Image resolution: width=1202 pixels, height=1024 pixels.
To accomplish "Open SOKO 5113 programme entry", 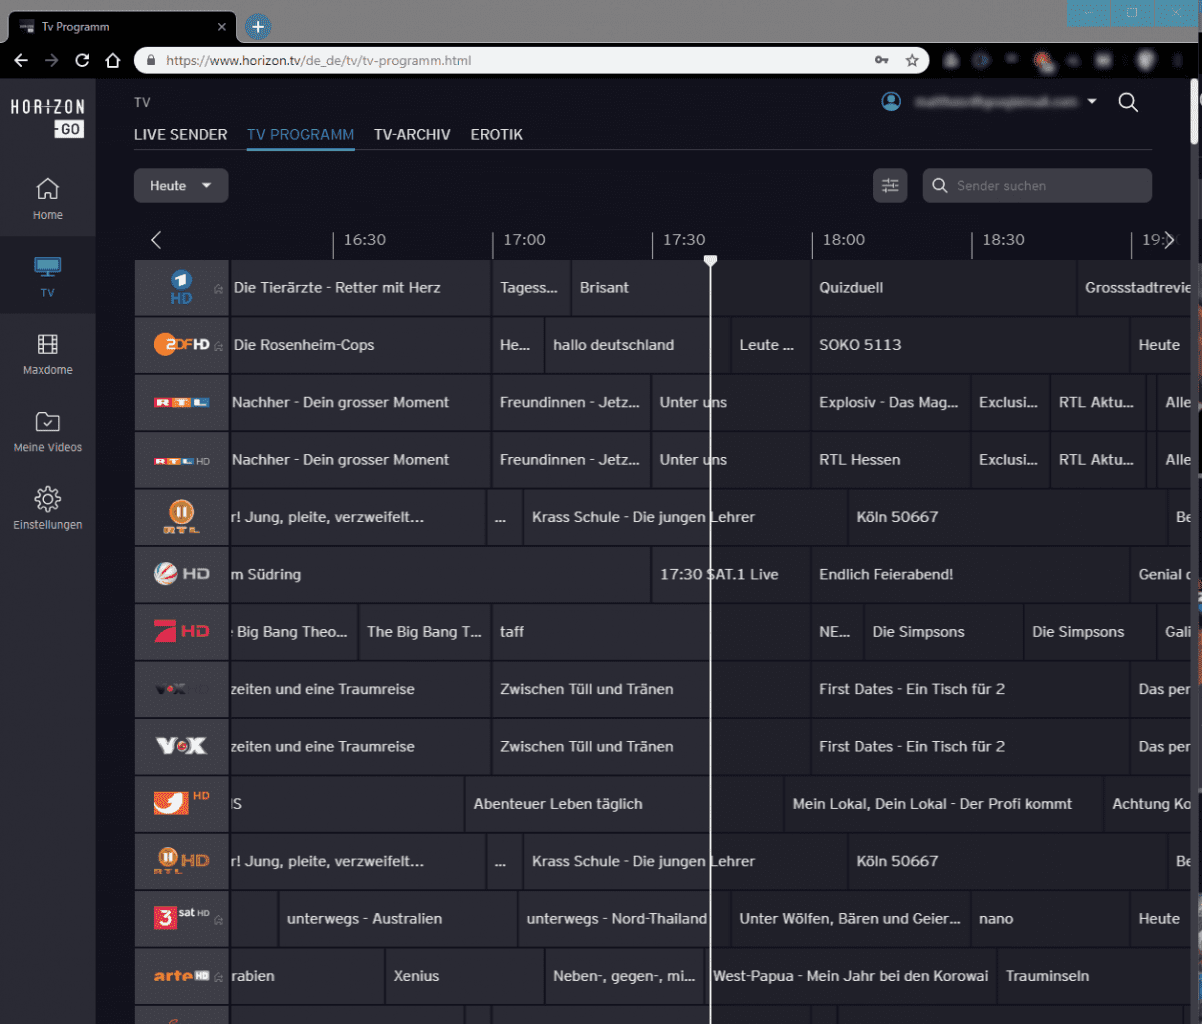I will (970, 345).
